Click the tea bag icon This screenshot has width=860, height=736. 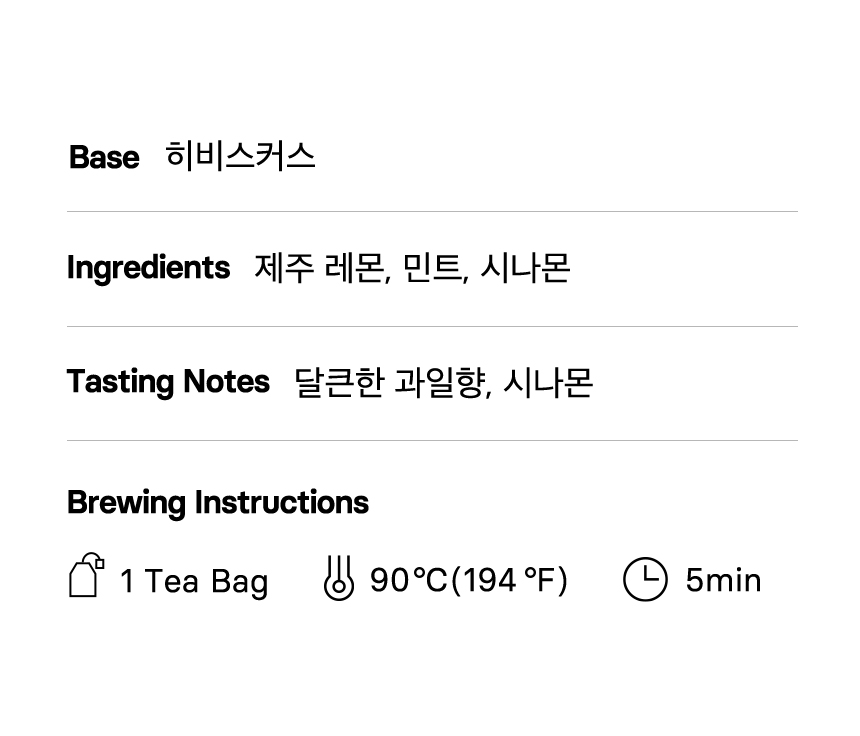86,576
